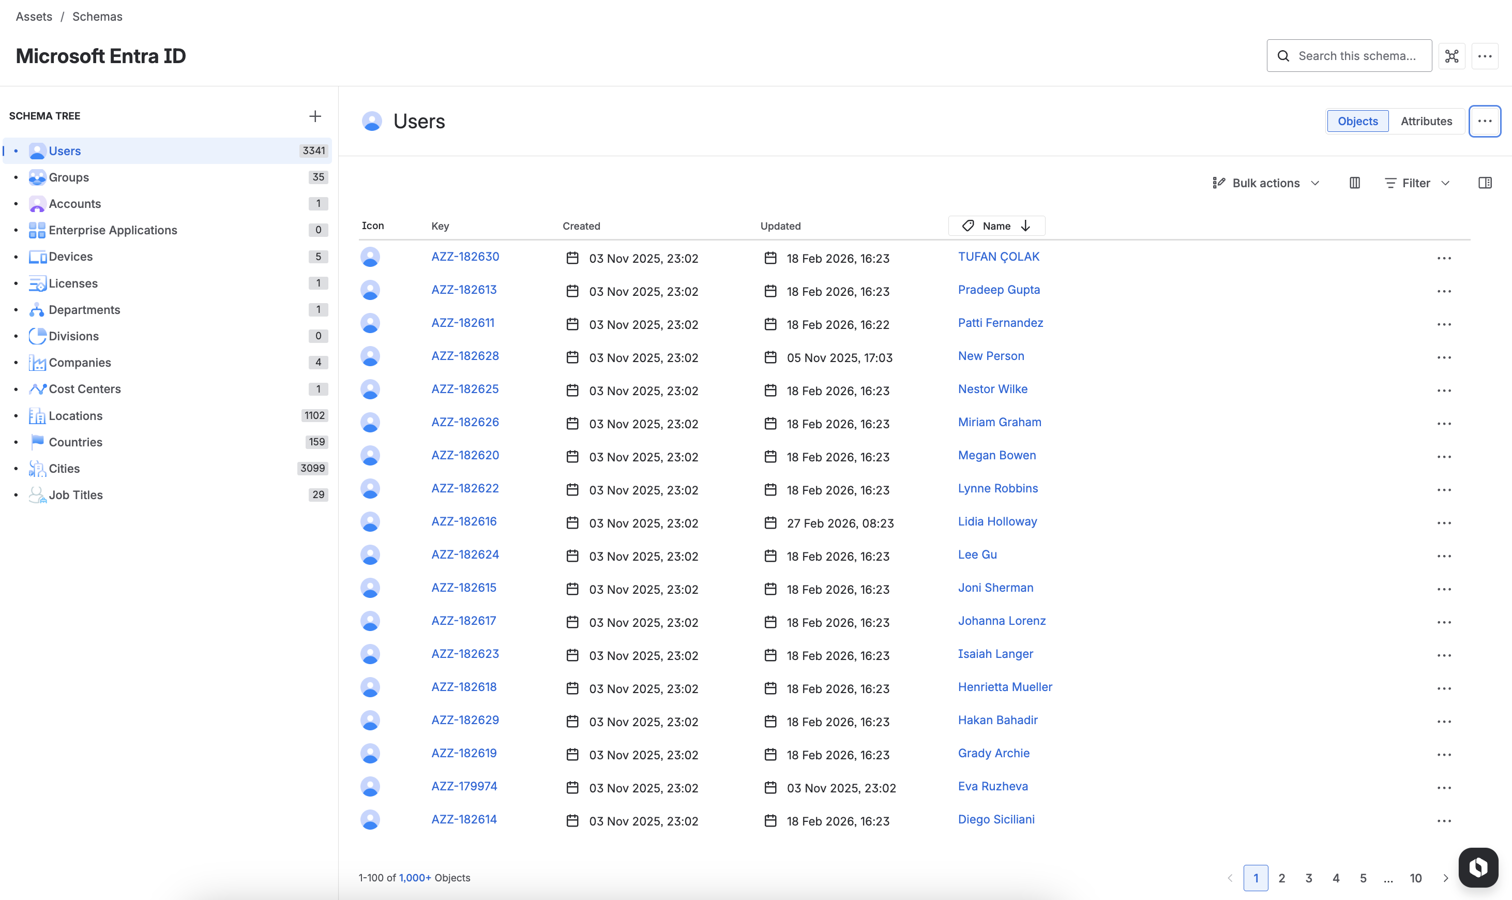Open the more options menu for Users
1512x900 pixels.
(x=1484, y=121)
